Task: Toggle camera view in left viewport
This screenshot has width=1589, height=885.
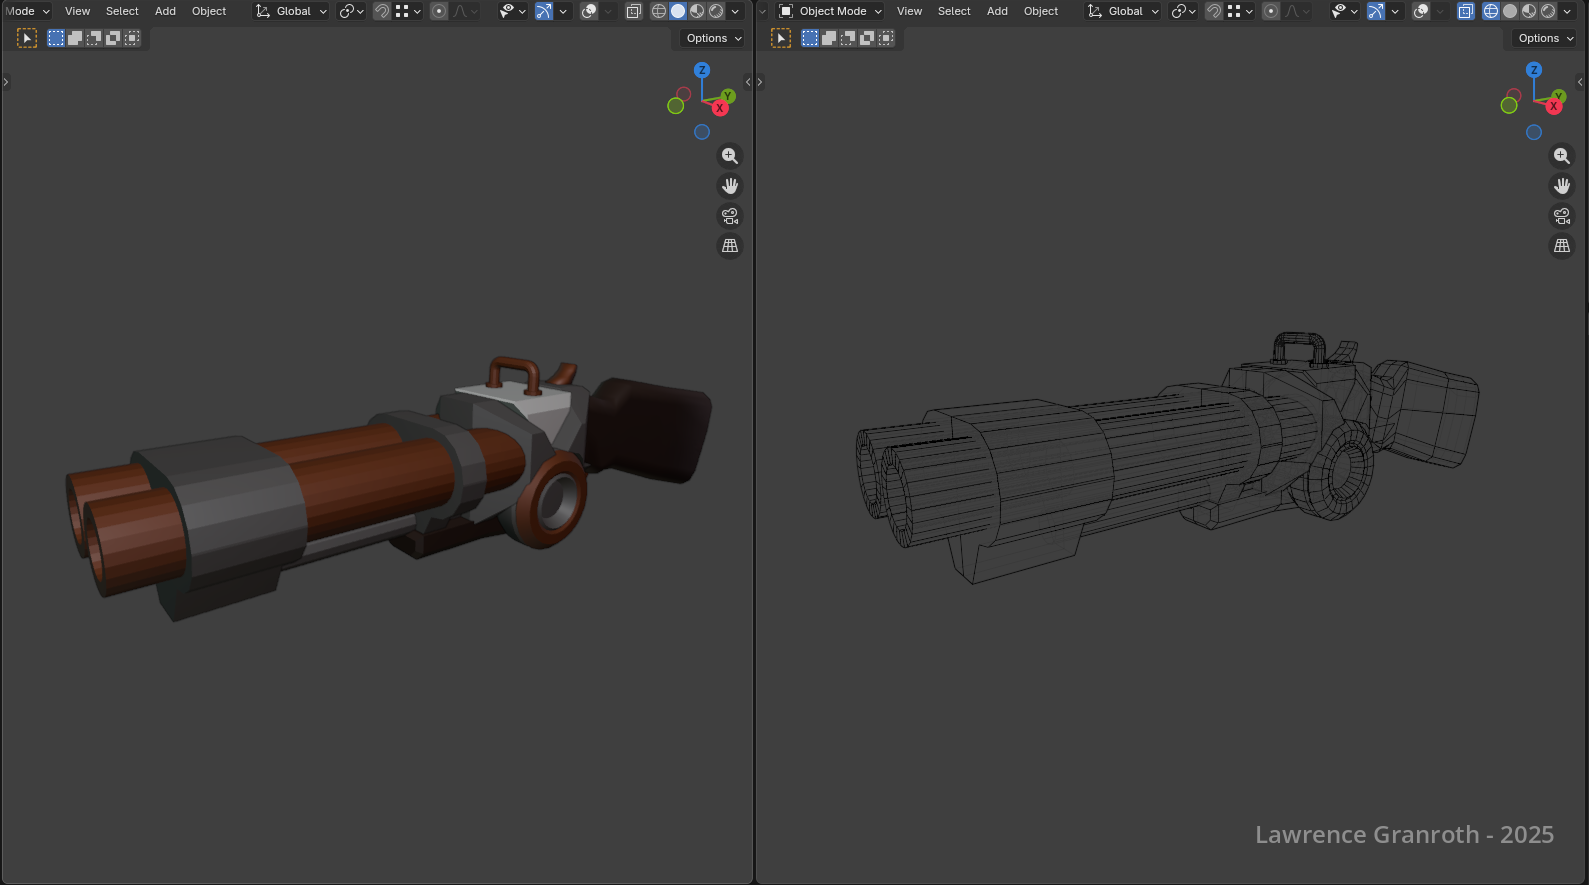Action: pyautogui.click(x=730, y=216)
